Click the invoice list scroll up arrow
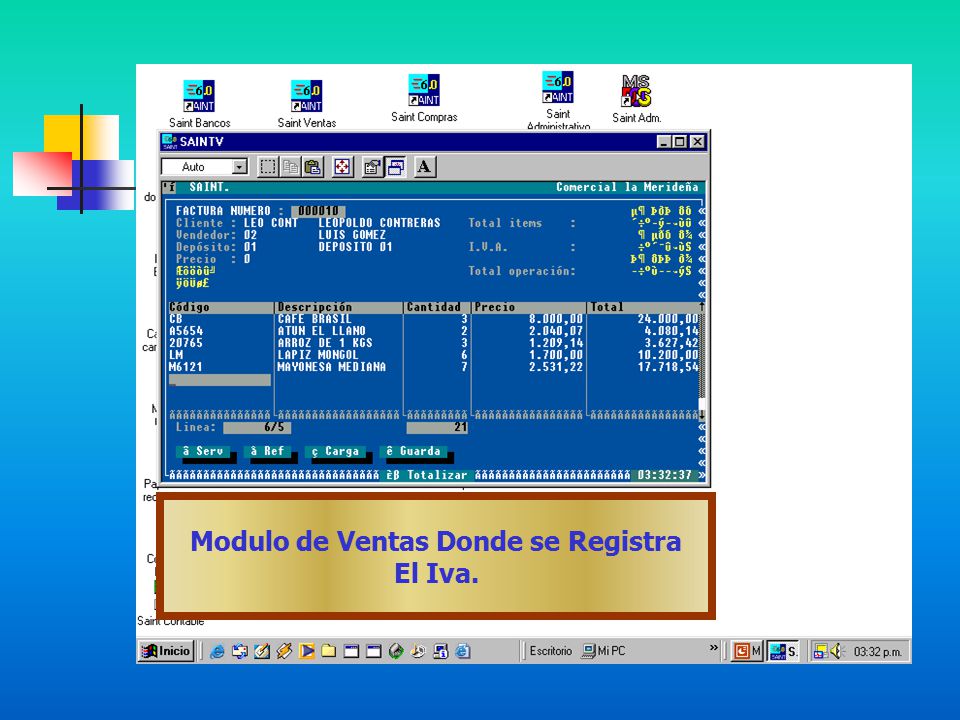This screenshot has height=720, width=960. point(702,307)
